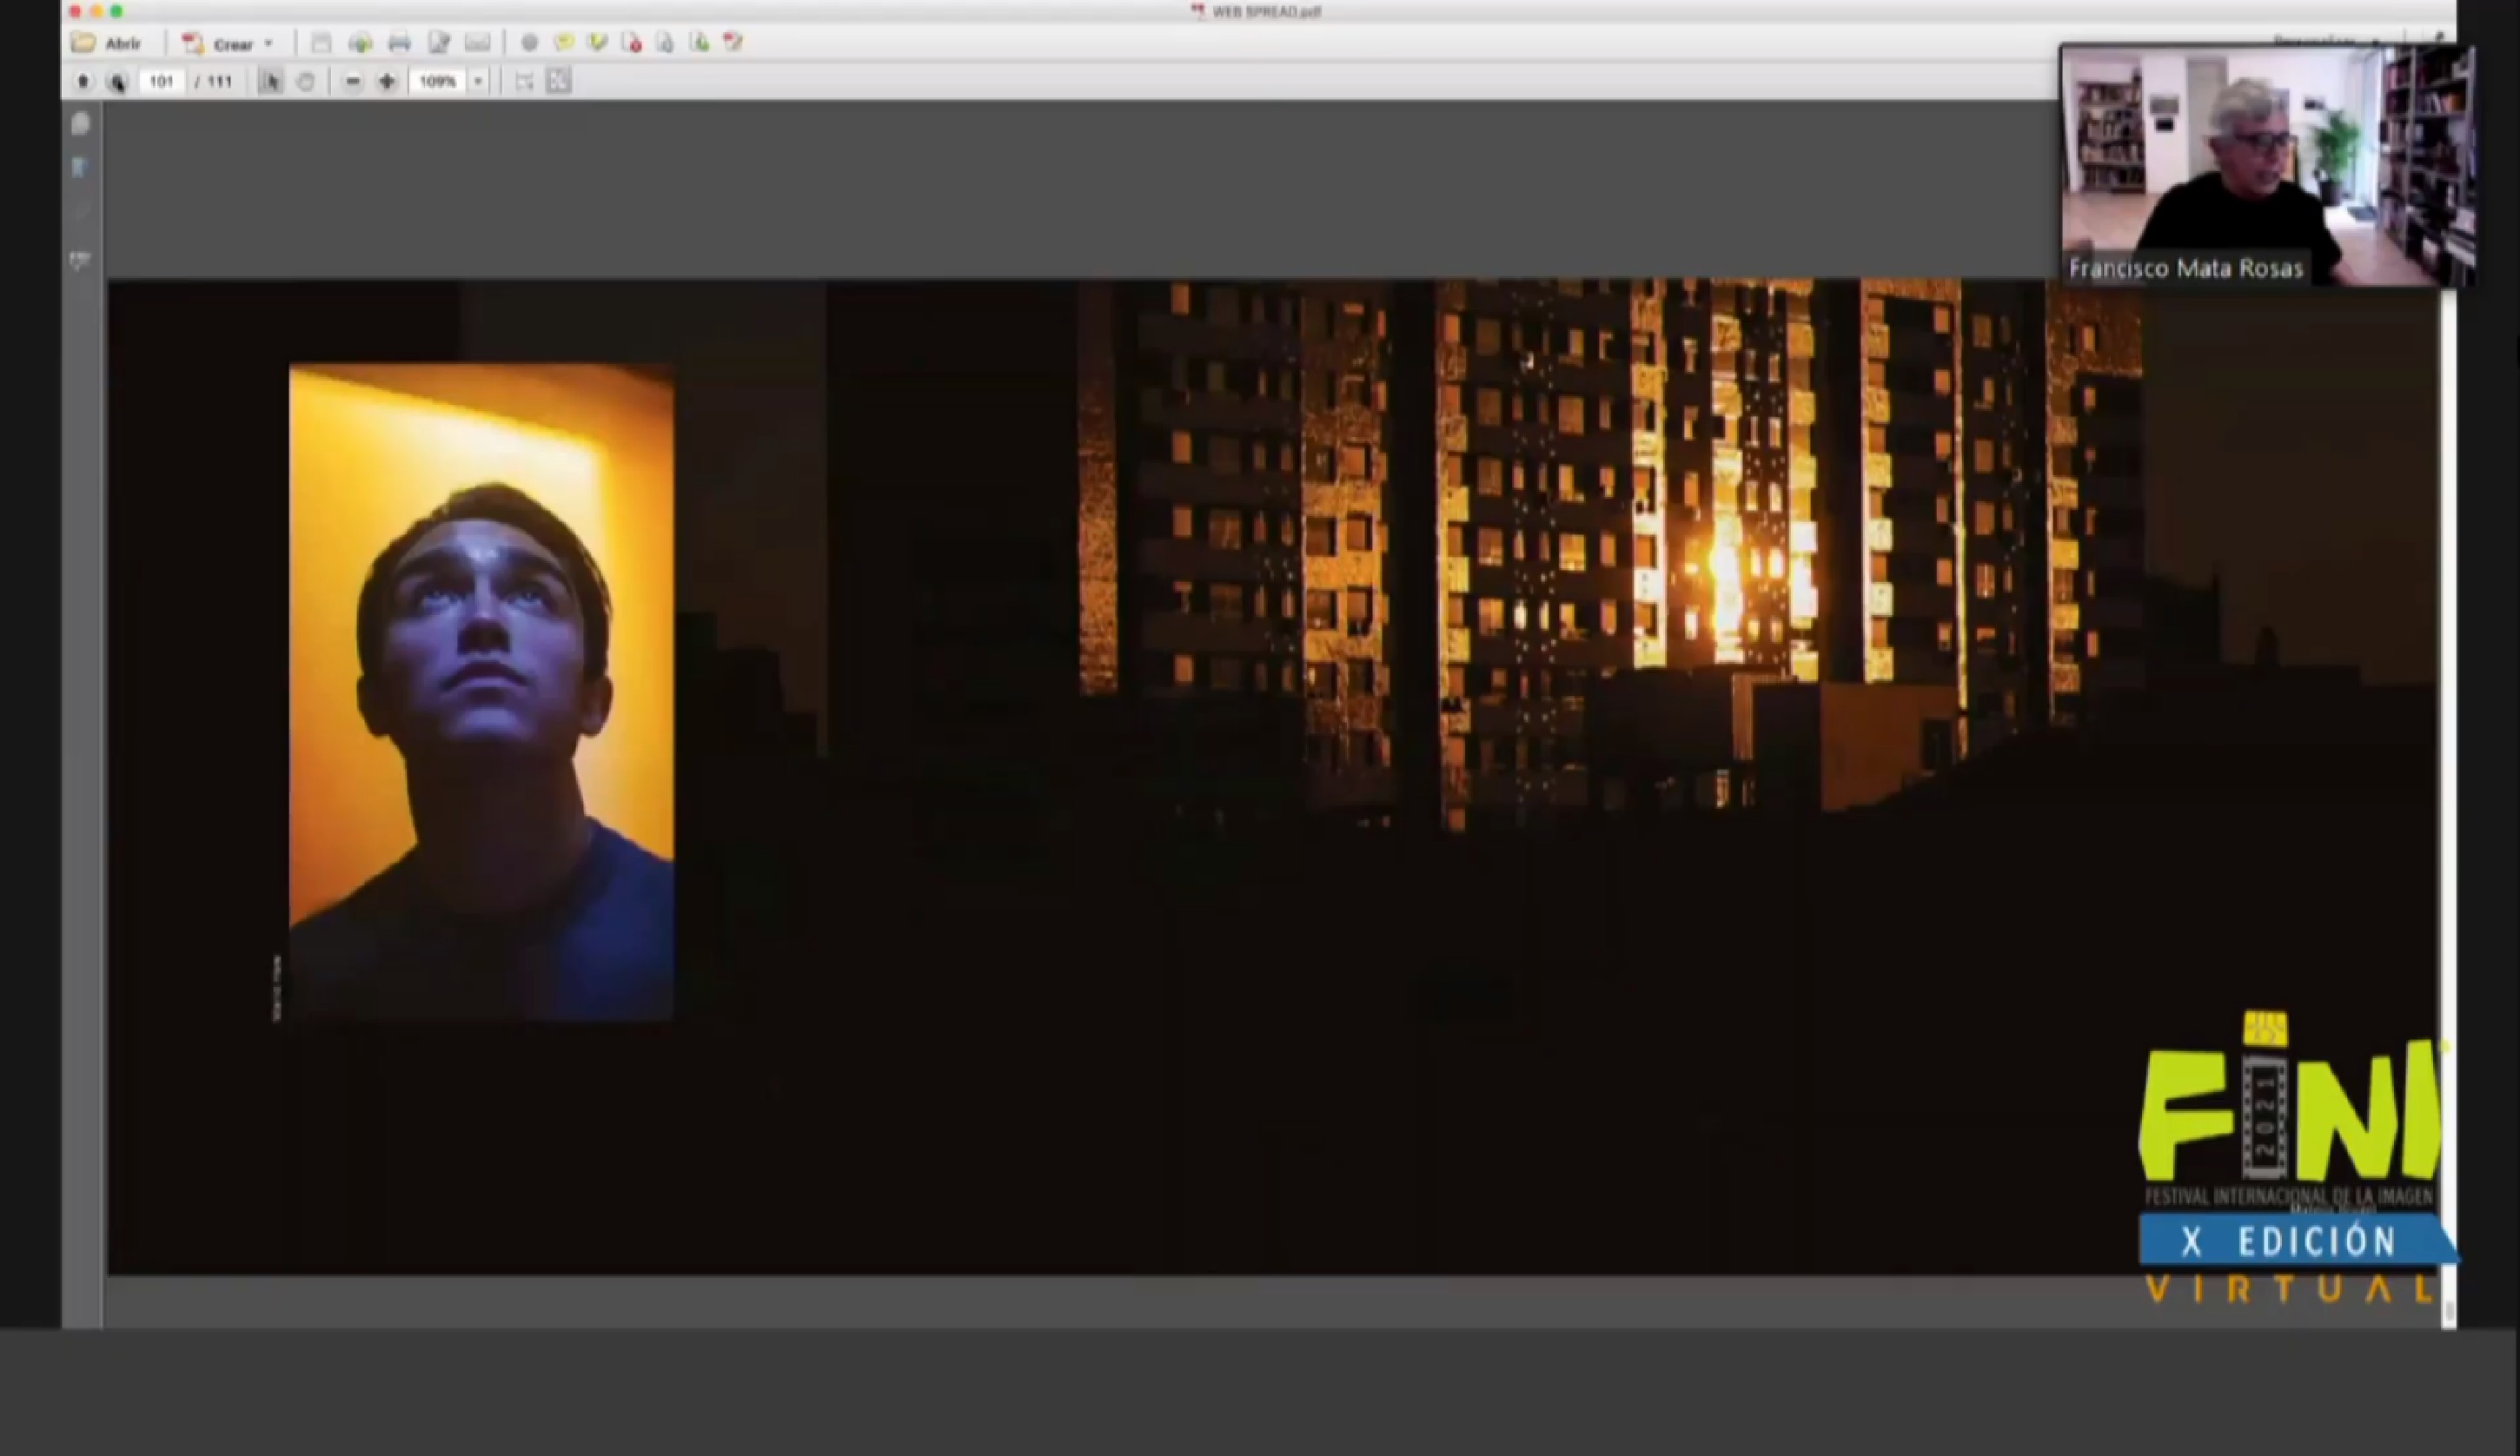Click the save disk icon
The height and width of the screenshot is (1456, 2520).
321,43
